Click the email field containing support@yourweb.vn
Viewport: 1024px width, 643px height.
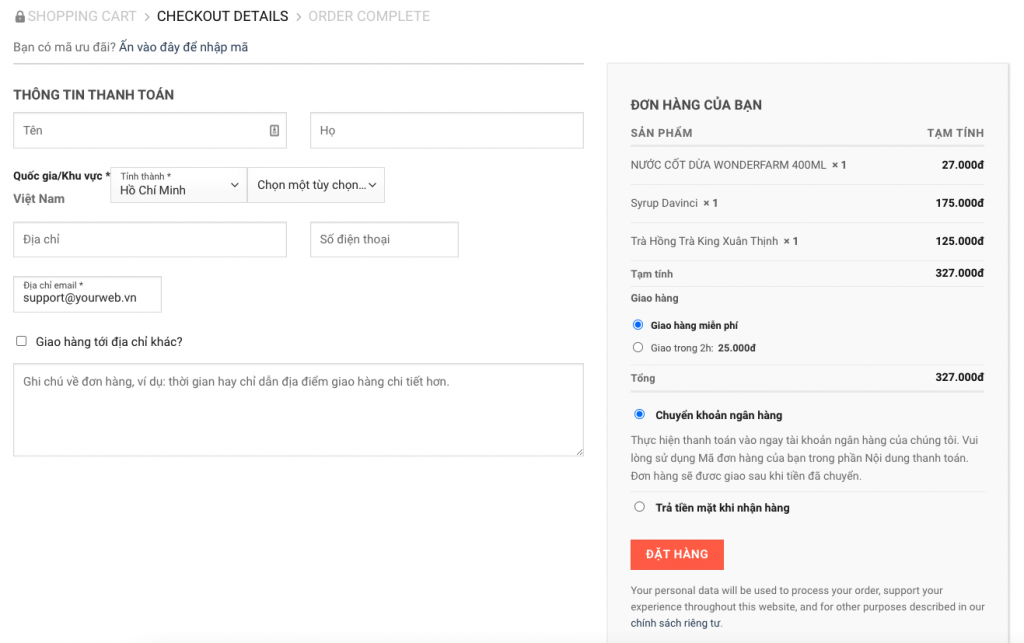coord(87,295)
